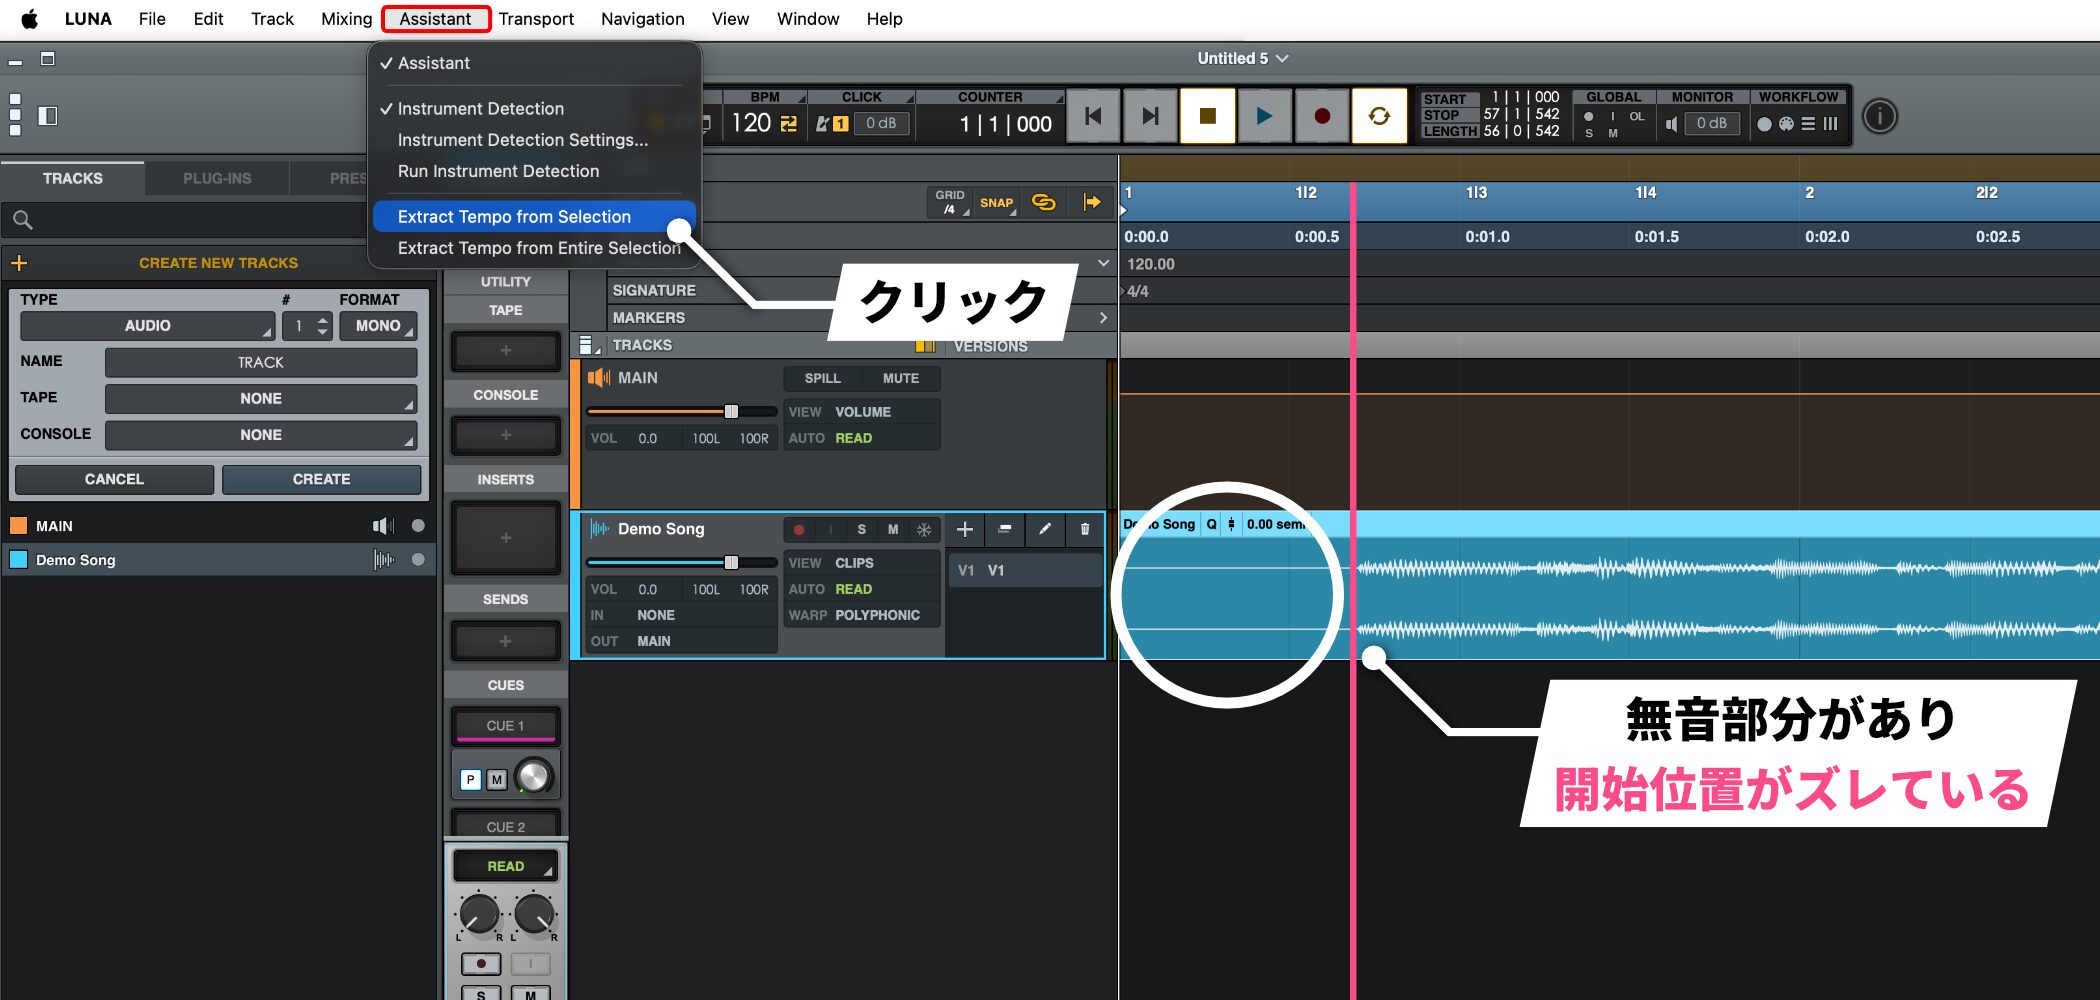Solo the Demo Song track
Viewport: 2100px width, 1000px height.
(x=861, y=530)
